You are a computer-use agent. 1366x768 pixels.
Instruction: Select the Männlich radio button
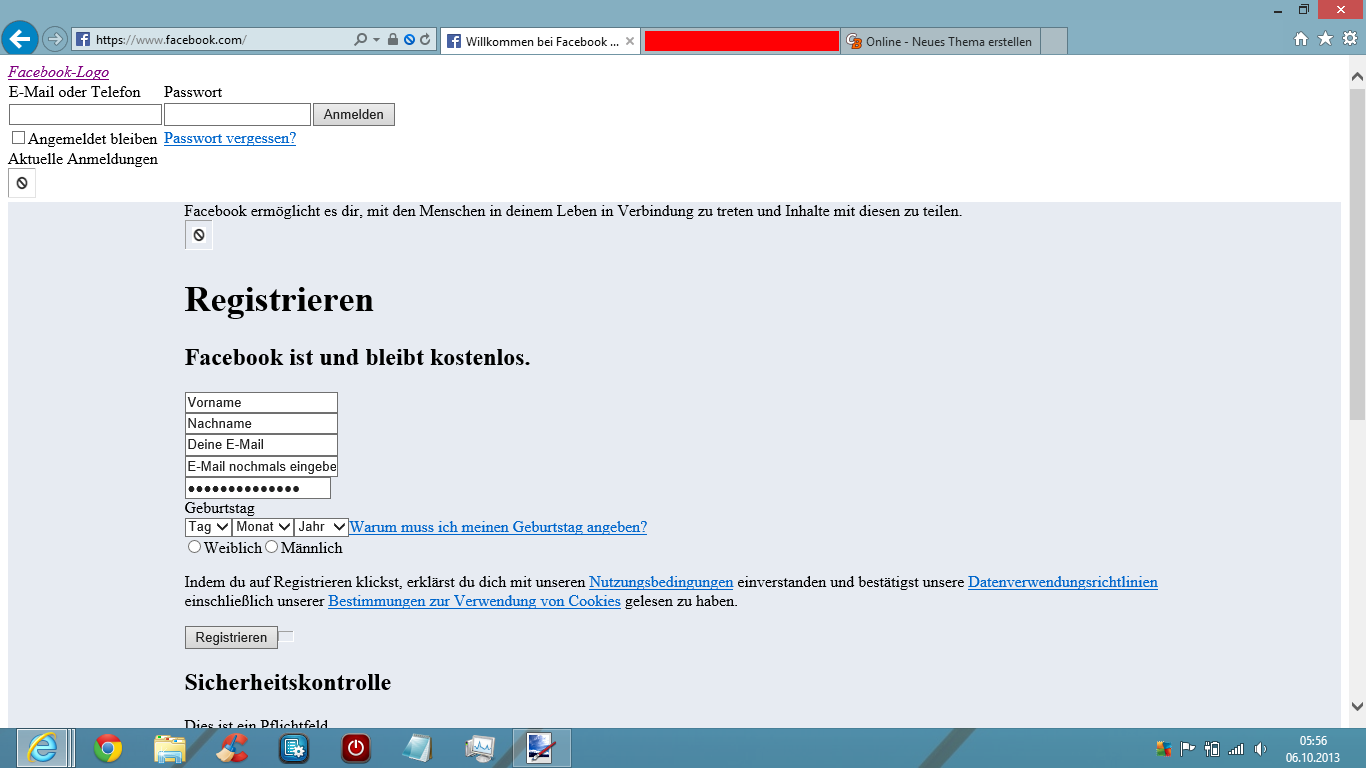(272, 546)
